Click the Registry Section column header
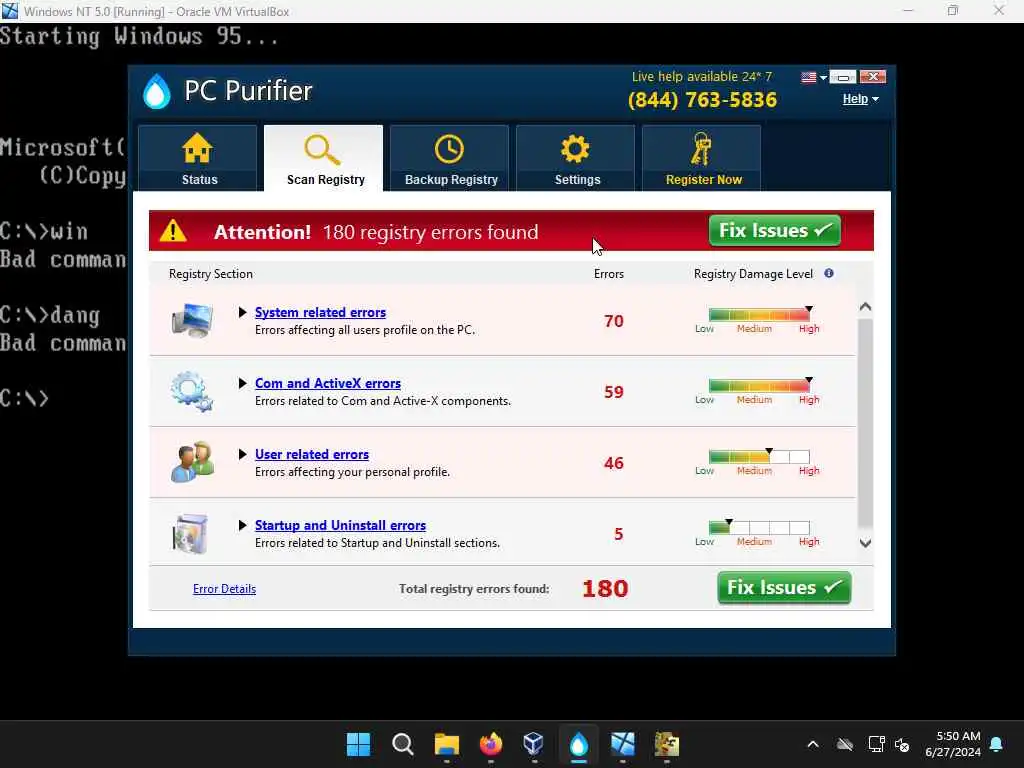 pos(210,274)
